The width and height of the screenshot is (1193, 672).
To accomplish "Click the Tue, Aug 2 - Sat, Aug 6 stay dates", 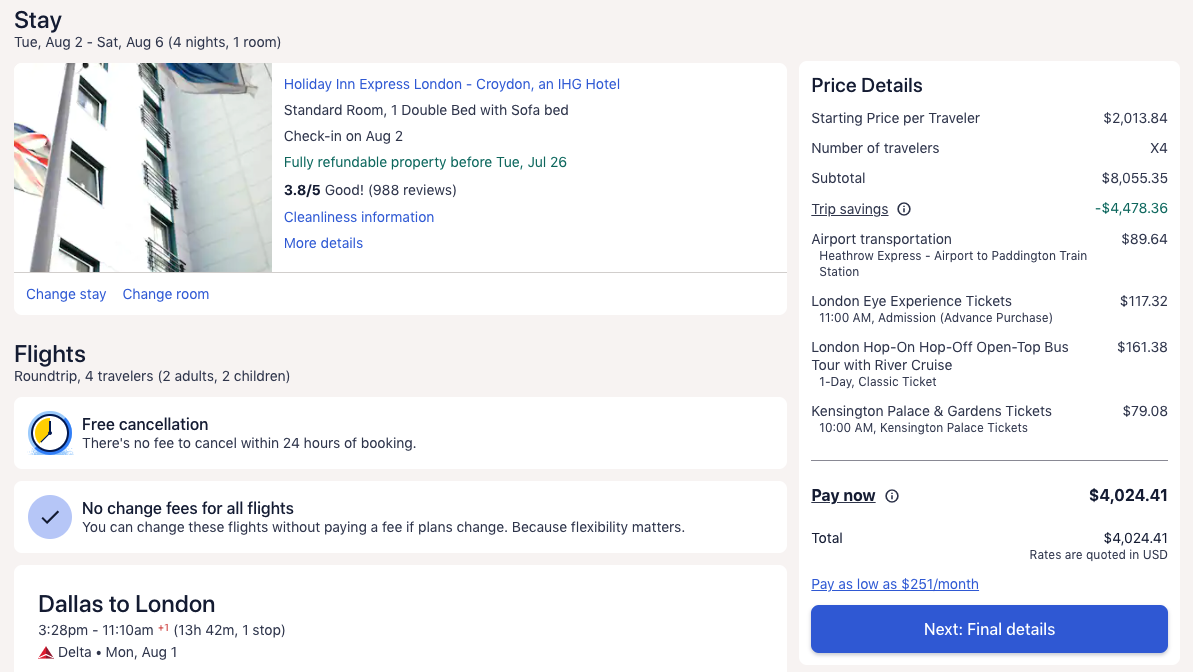I will pos(88,43).
